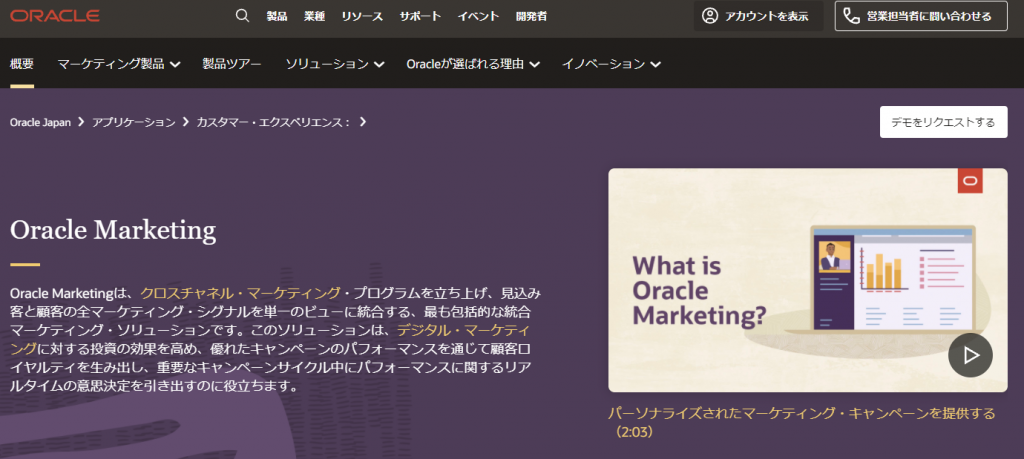Click the phone icon for sales contact
1024x459 pixels.
tap(852, 16)
